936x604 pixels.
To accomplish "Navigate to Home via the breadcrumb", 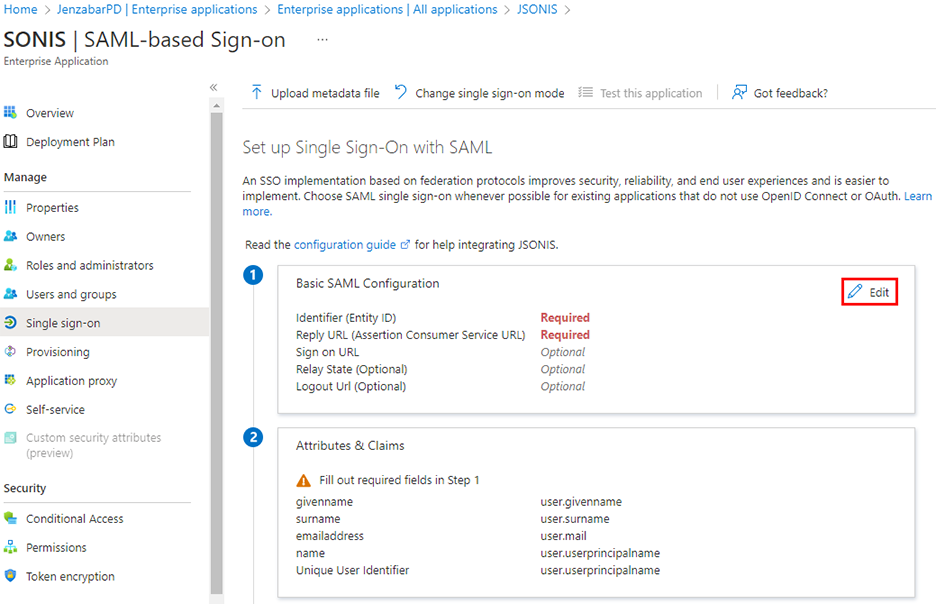I will tap(20, 9).
